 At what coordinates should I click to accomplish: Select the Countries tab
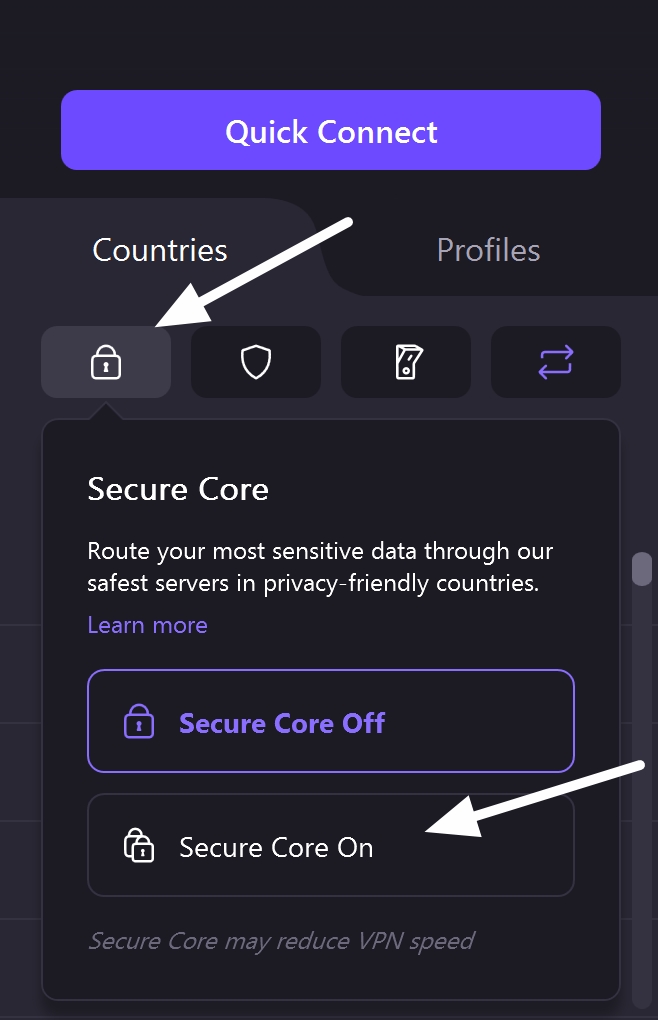pyautogui.click(x=159, y=250)
